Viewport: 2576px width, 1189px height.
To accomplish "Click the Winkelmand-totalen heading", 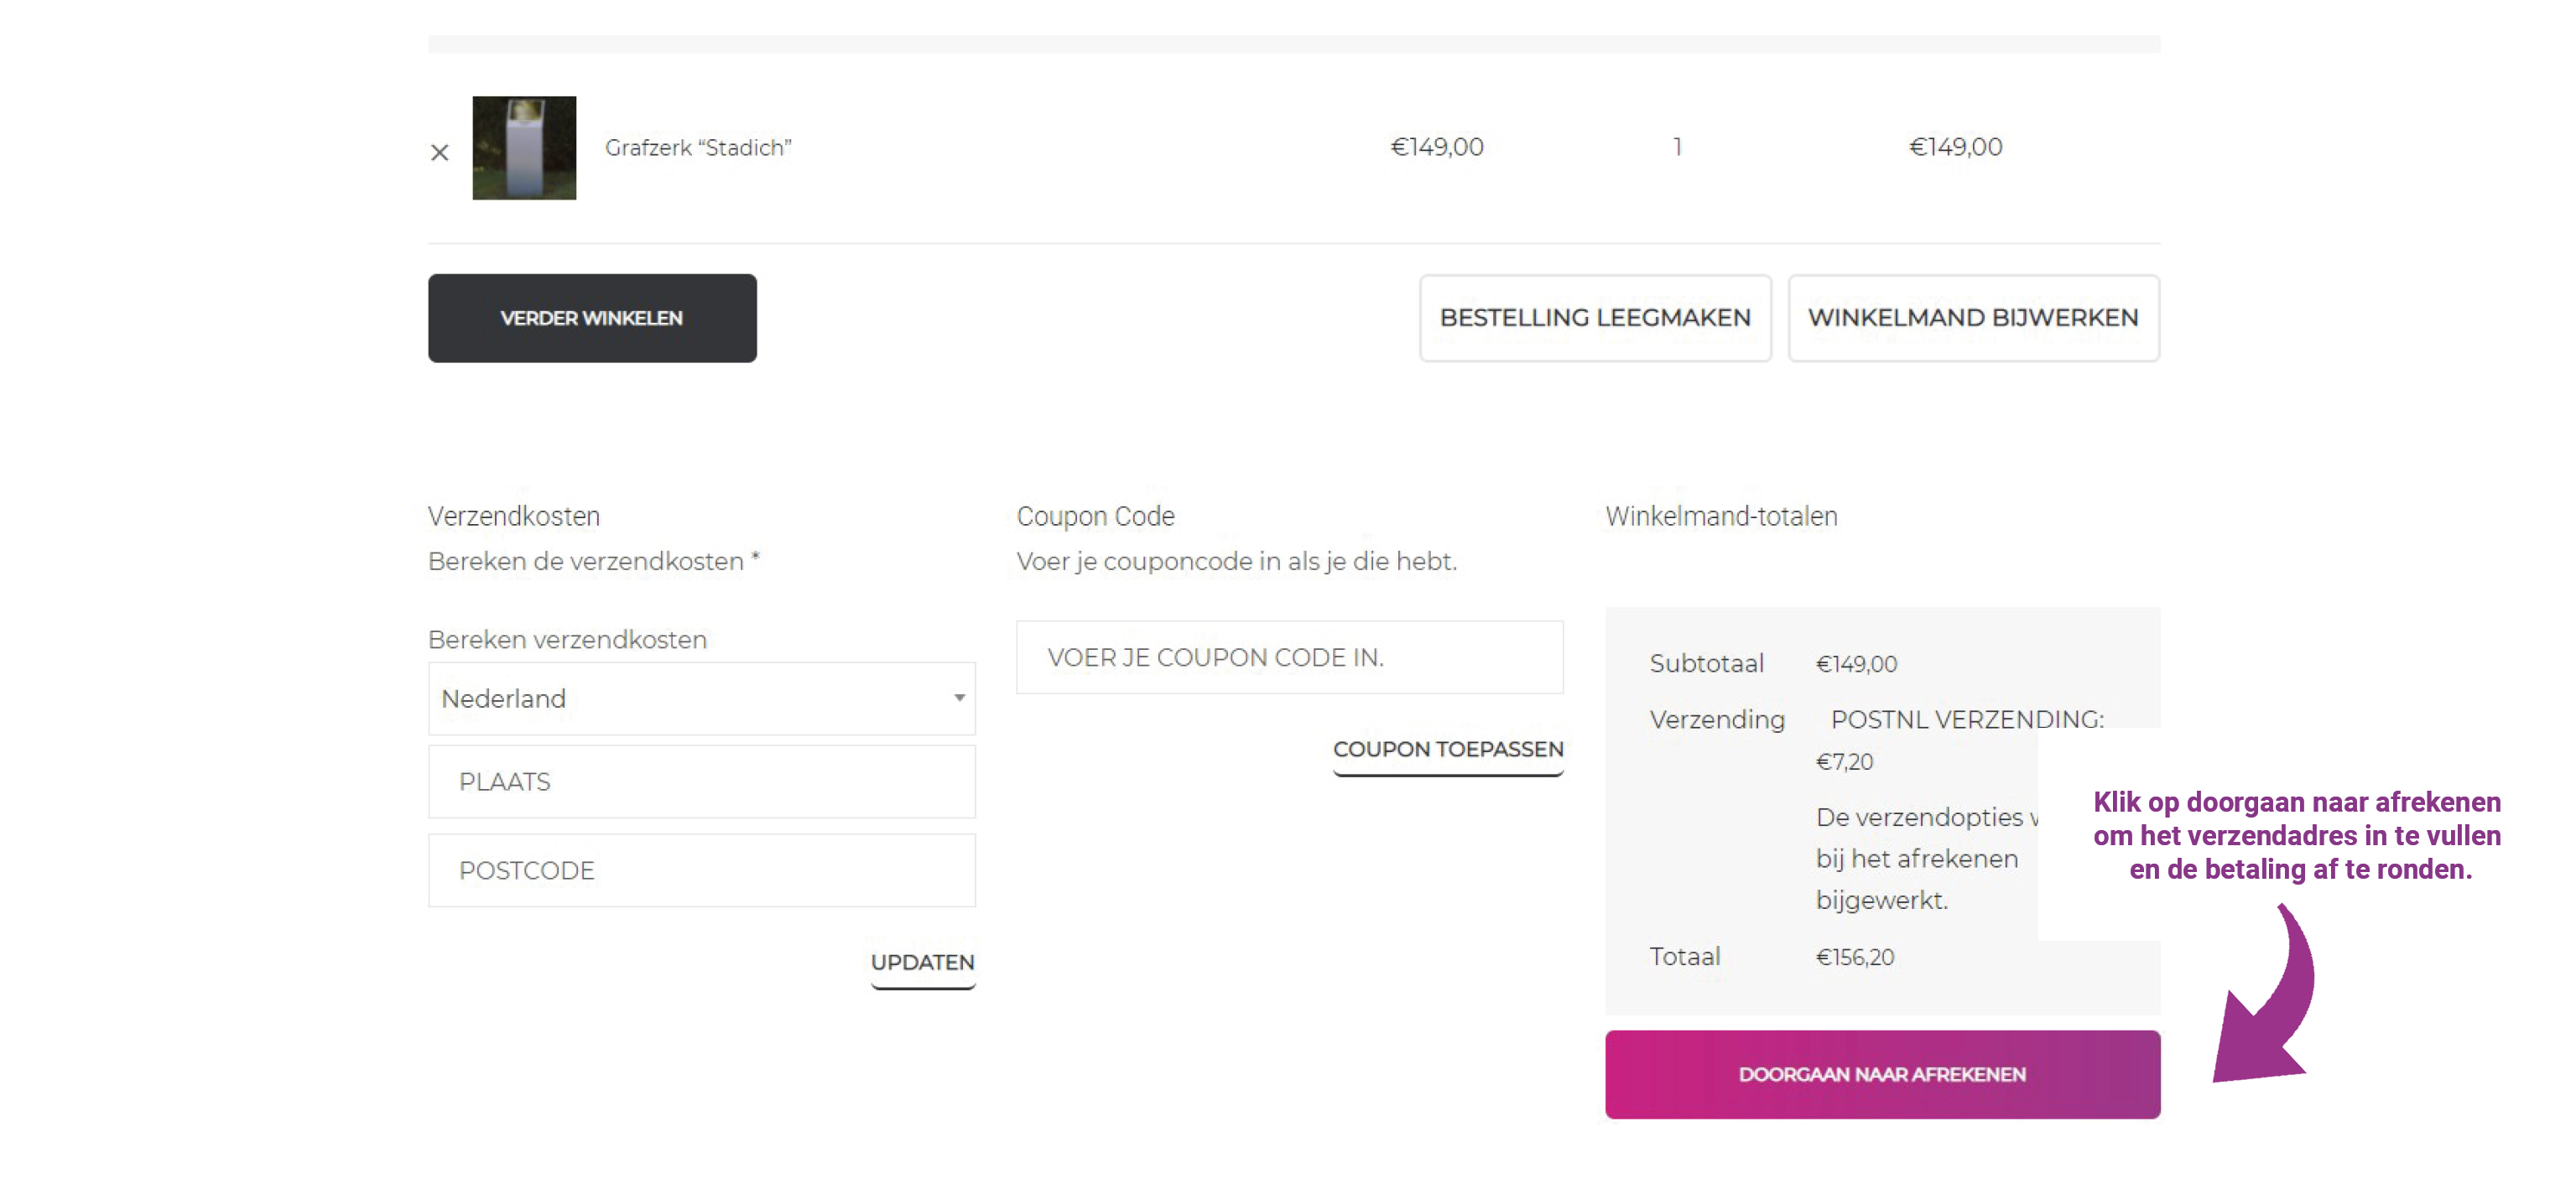I will coord(1720,516).
